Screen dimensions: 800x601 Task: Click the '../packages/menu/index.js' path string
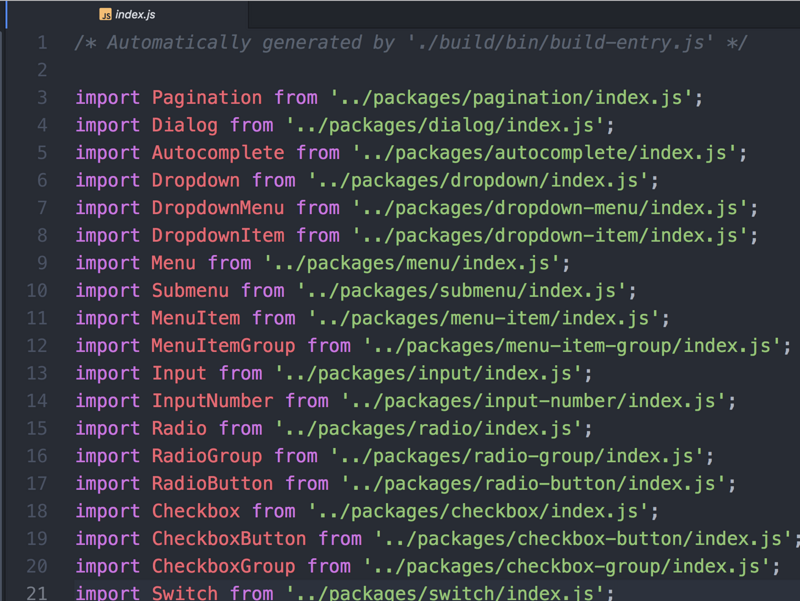tap(417, 263)
